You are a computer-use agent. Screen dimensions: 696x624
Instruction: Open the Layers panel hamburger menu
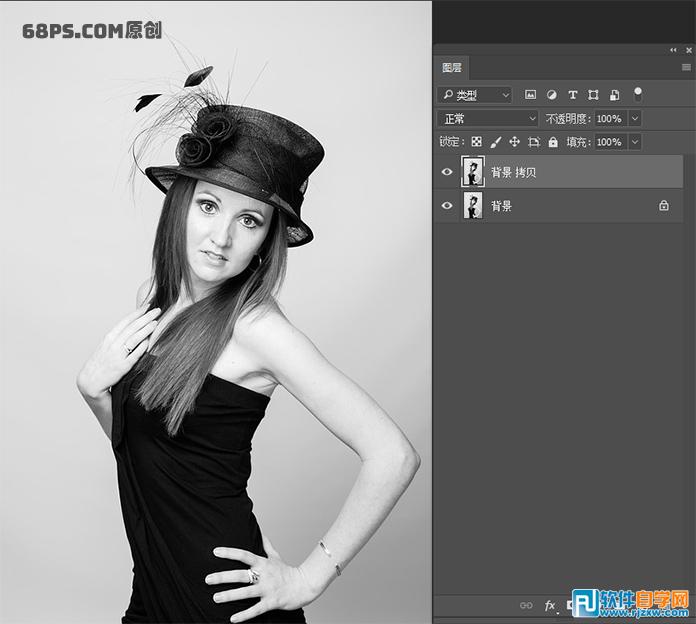point(686,67)
